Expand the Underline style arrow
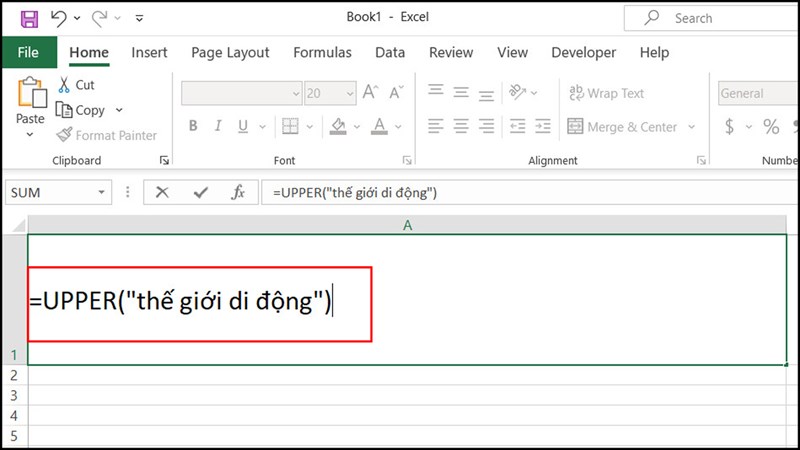Viewport: 800px width, 450px height. (262, 127)
